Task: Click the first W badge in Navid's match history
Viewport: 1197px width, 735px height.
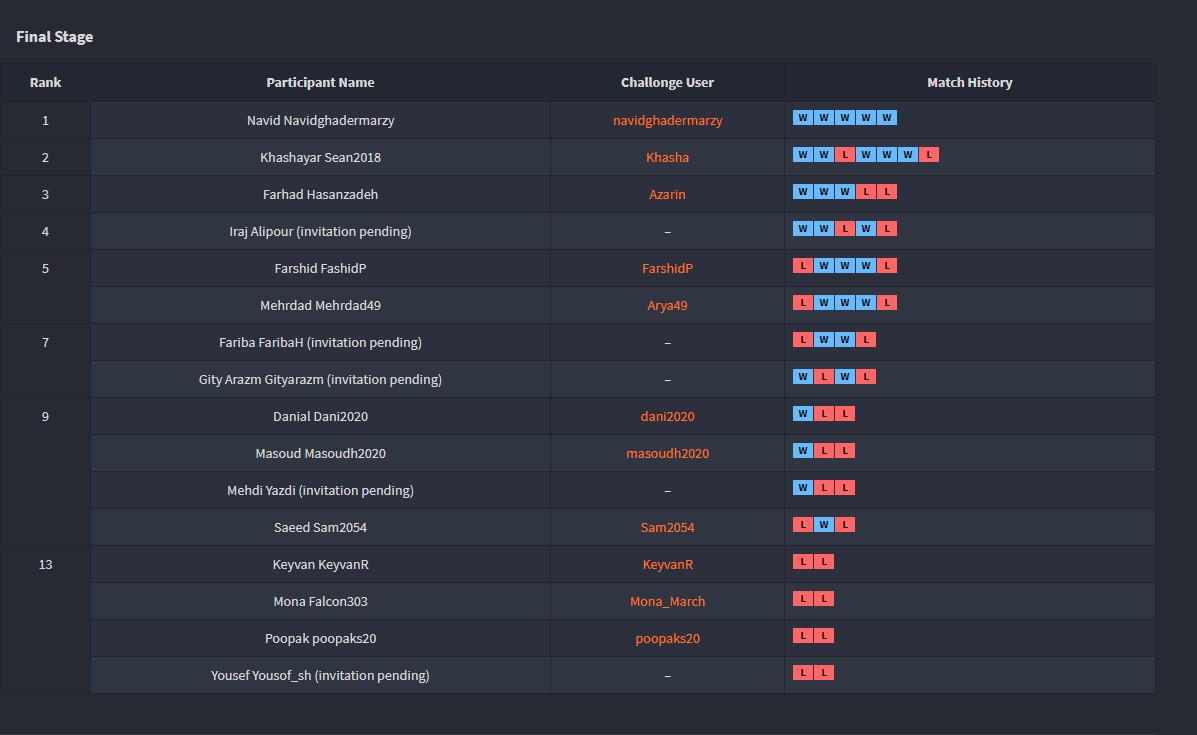Action: coord(803,118)
